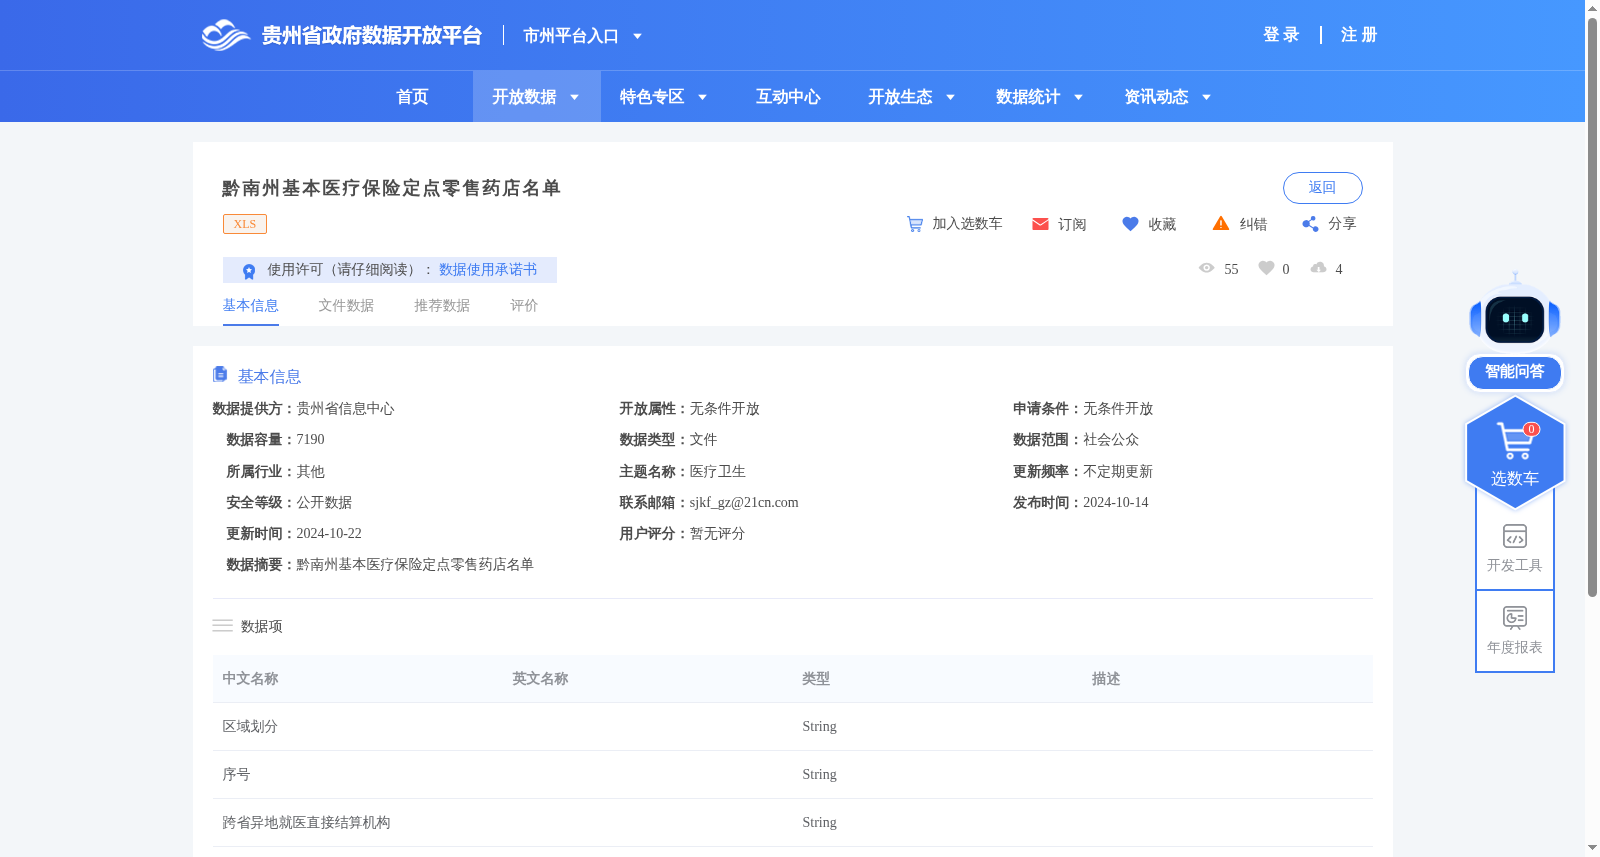Viewport: 1600px width, 857px height.
Task: Click the 注册 link
Action: point(1359,35)
